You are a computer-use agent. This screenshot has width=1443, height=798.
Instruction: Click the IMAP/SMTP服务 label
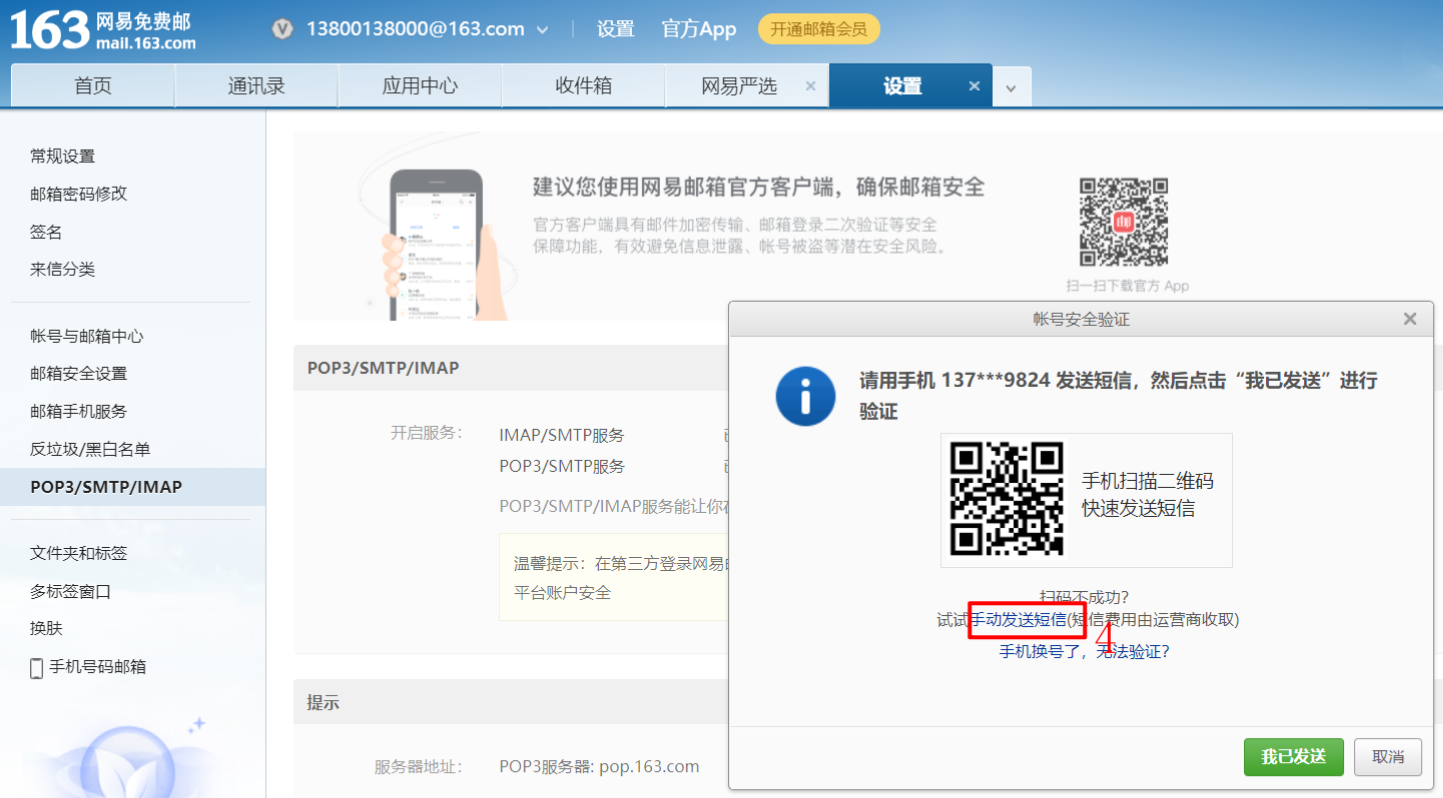click(562, 435)
